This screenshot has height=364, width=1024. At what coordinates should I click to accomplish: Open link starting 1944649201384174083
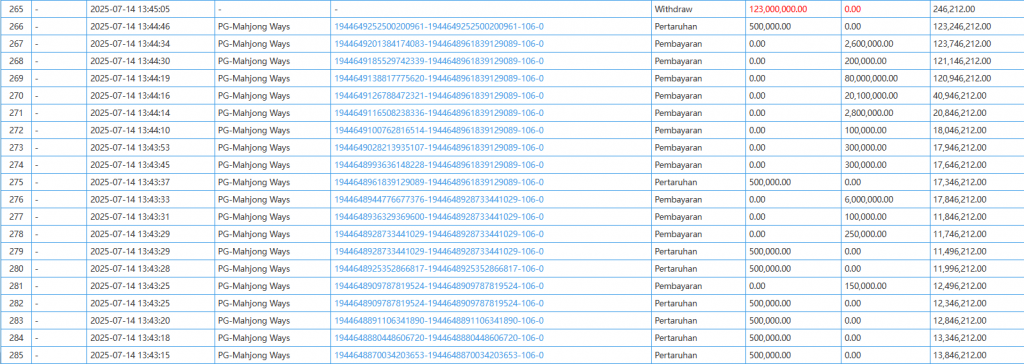pos(439,44)
